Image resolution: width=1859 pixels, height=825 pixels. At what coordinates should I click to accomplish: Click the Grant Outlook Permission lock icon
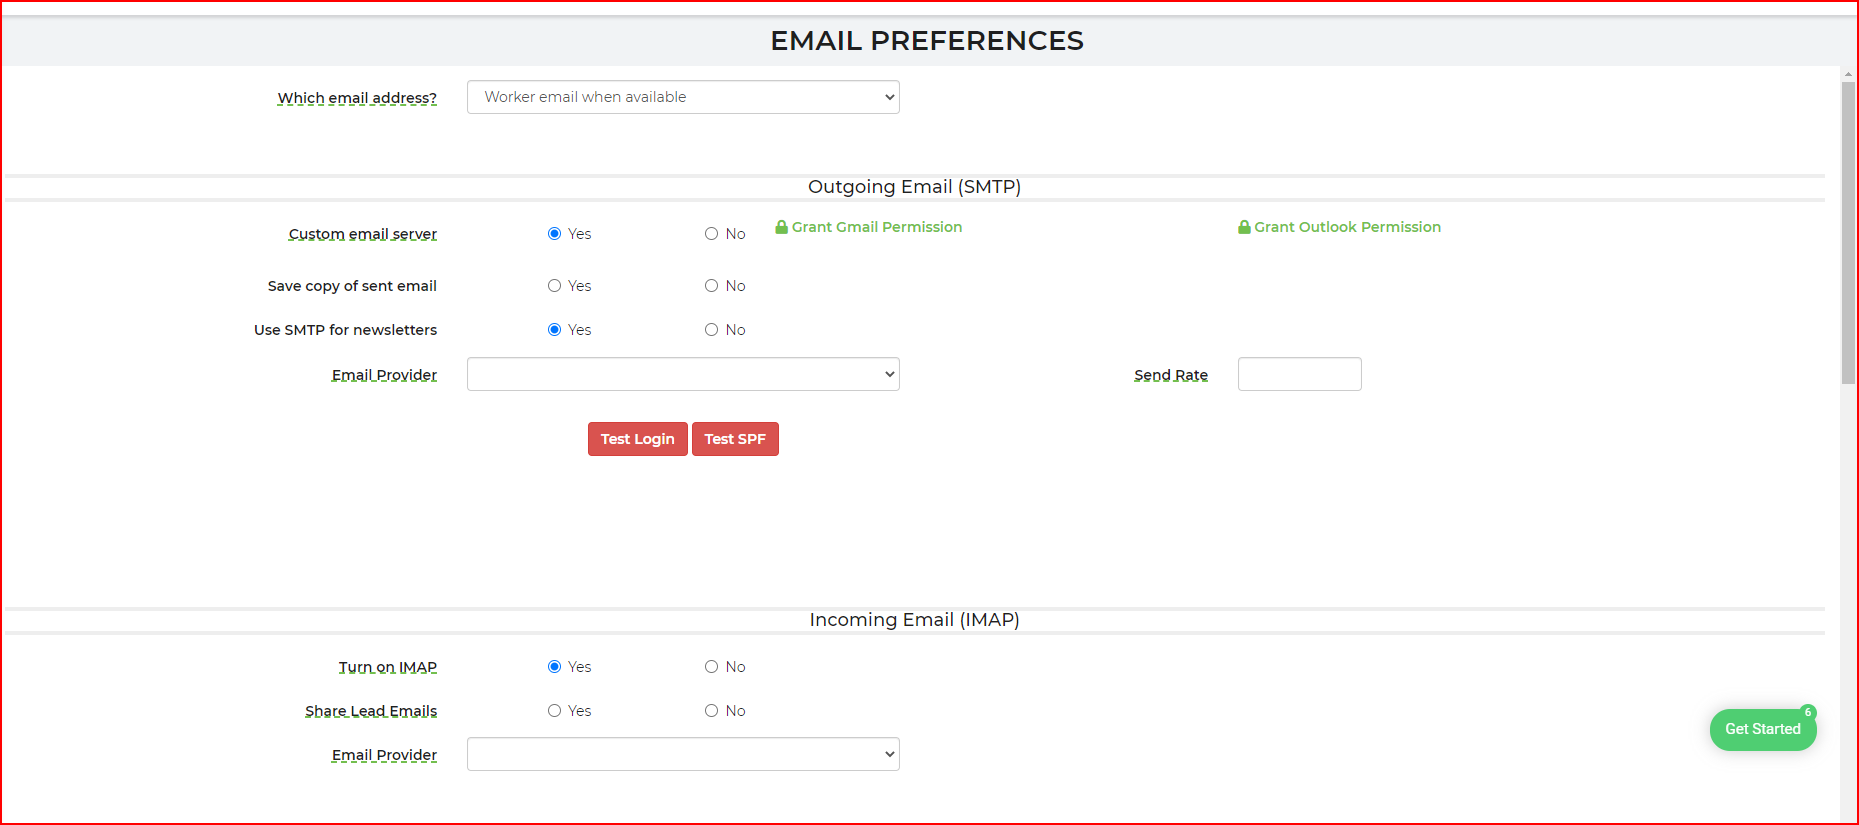(1244, 227)
